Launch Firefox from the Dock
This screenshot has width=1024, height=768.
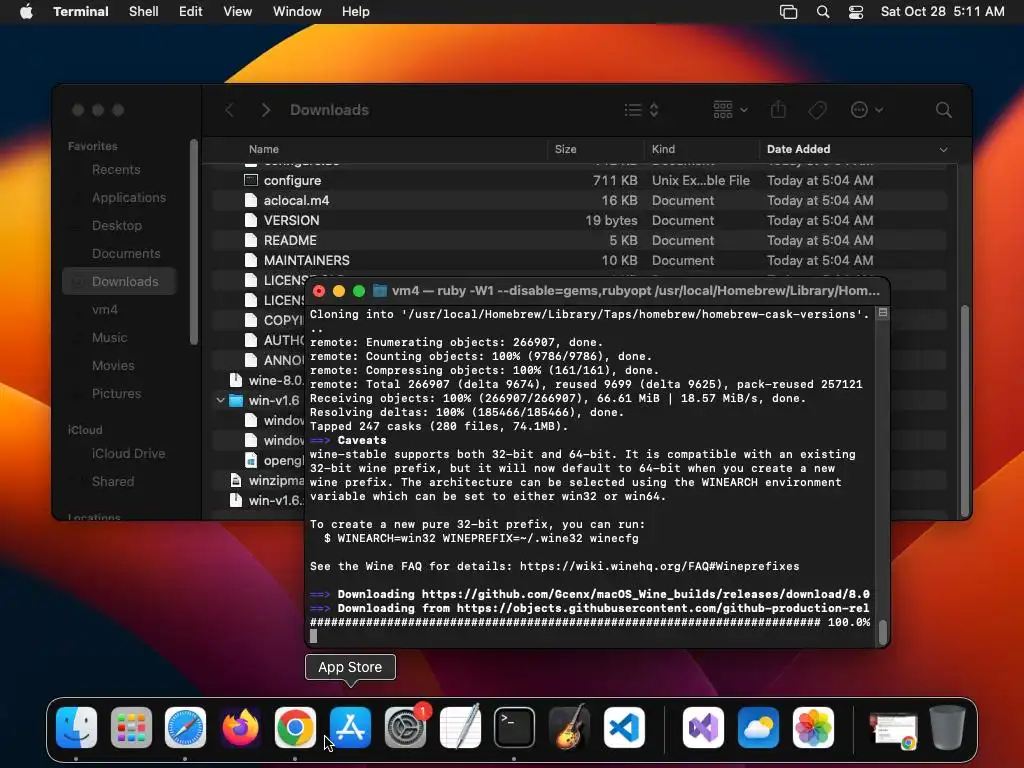pyautogui.click(x=240, y=727)
